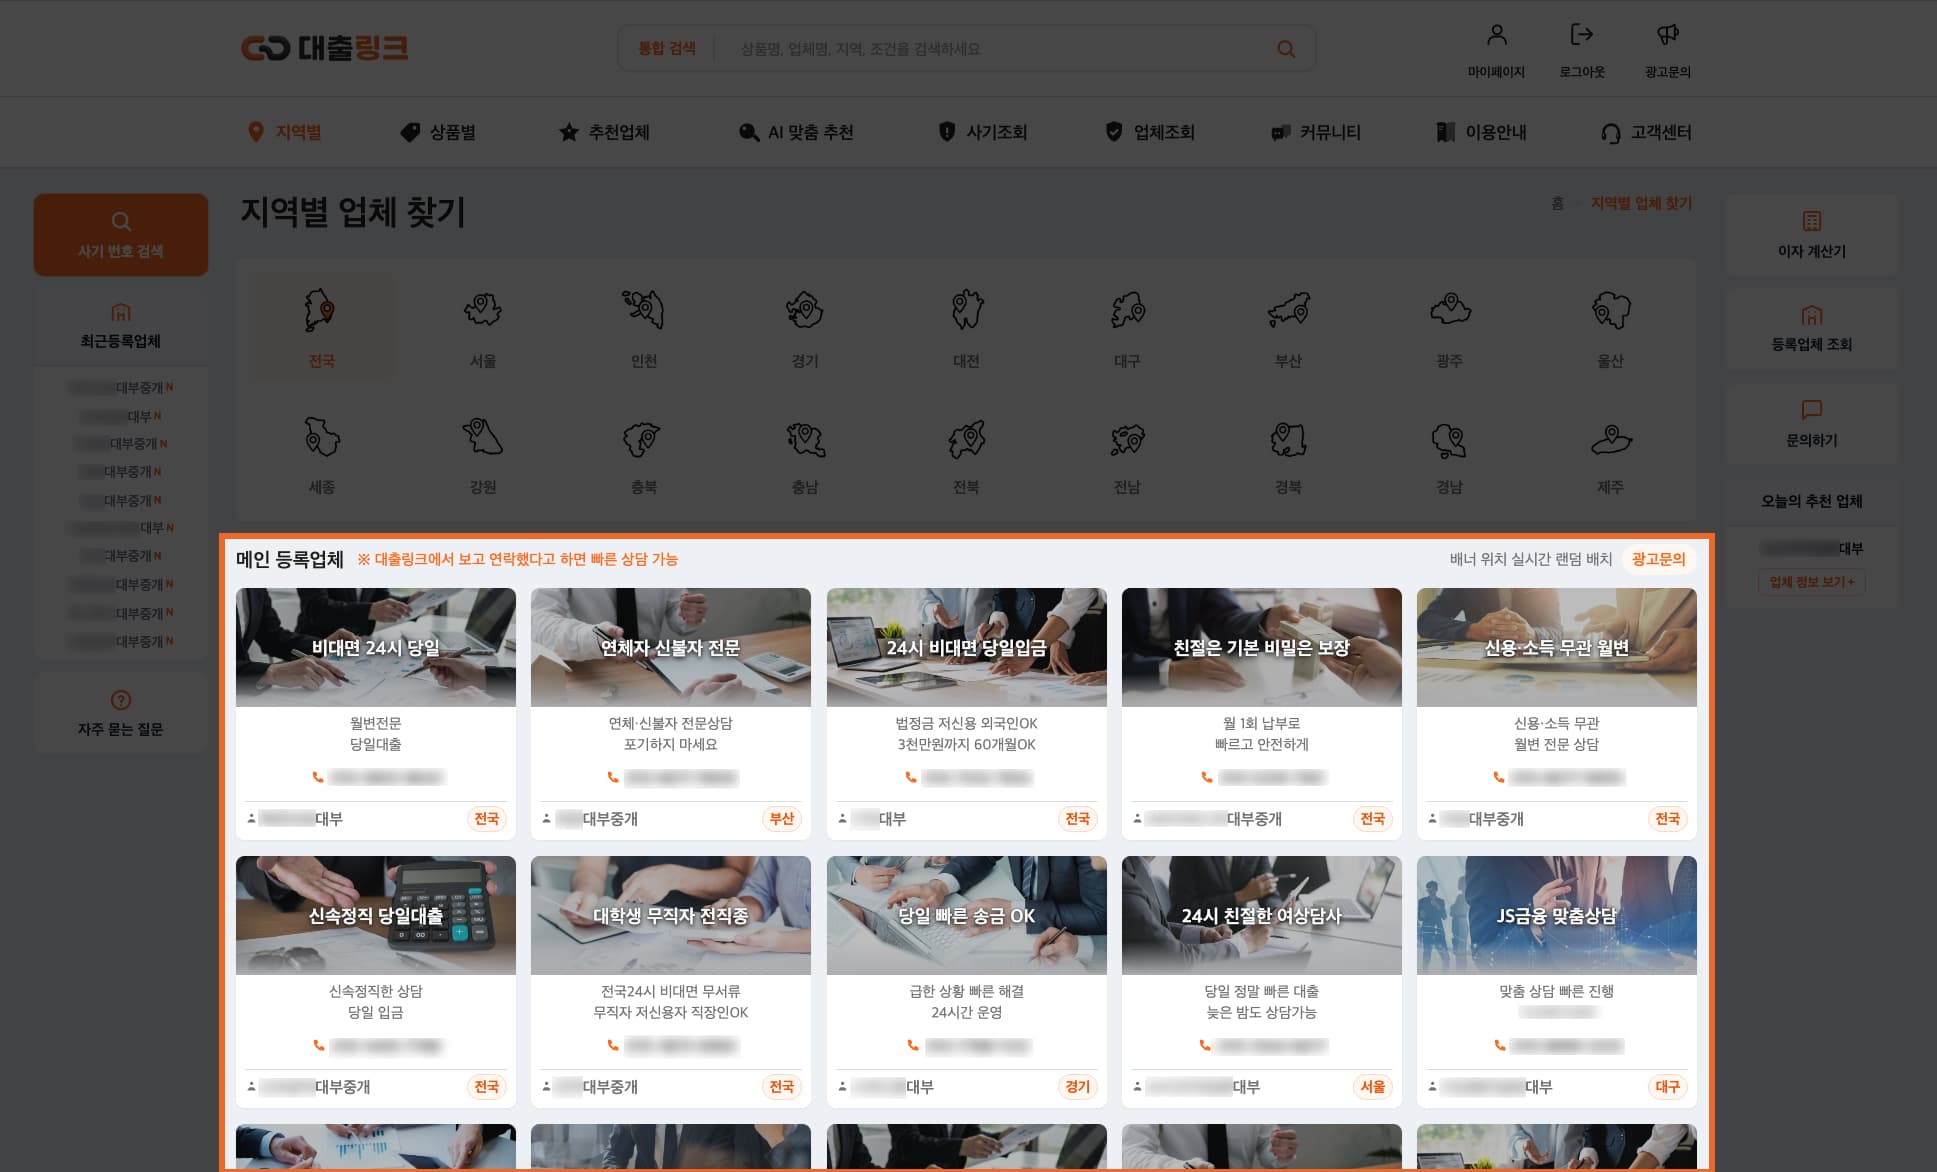Click the 부산 region tag on card
Screen dimensions: 1937x1172
pos(782,819)
